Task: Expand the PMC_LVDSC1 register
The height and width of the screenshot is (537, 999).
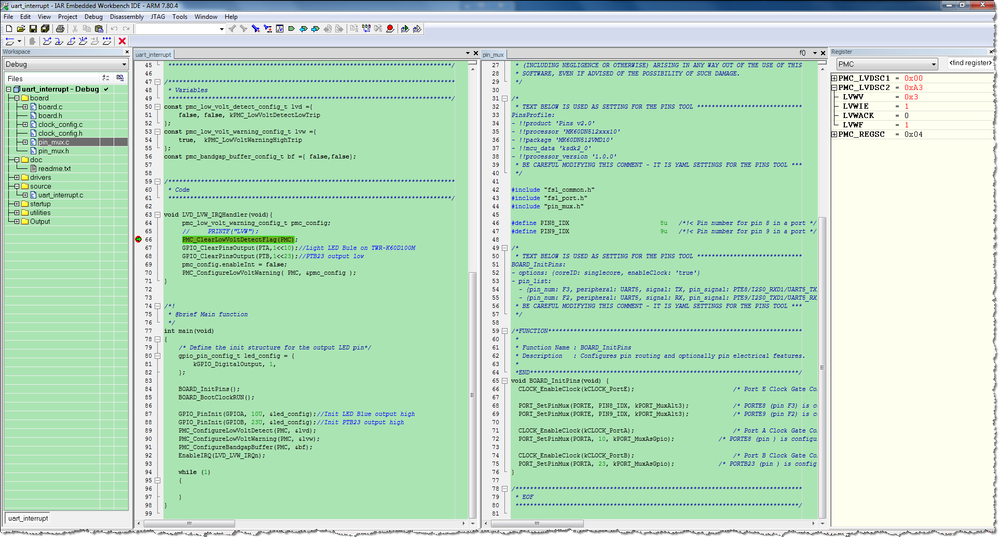Action: [x=834, y=78]
